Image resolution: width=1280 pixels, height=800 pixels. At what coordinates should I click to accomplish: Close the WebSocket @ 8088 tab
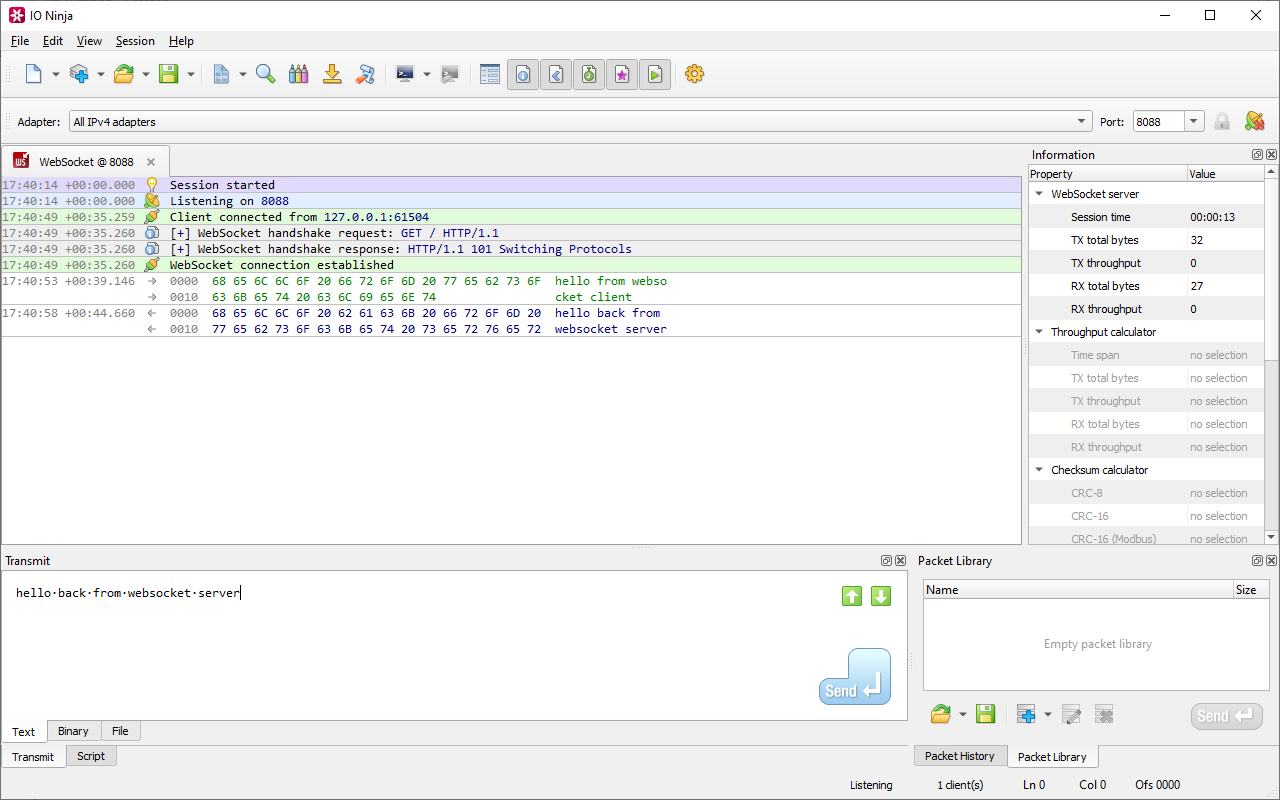[151, 162]
